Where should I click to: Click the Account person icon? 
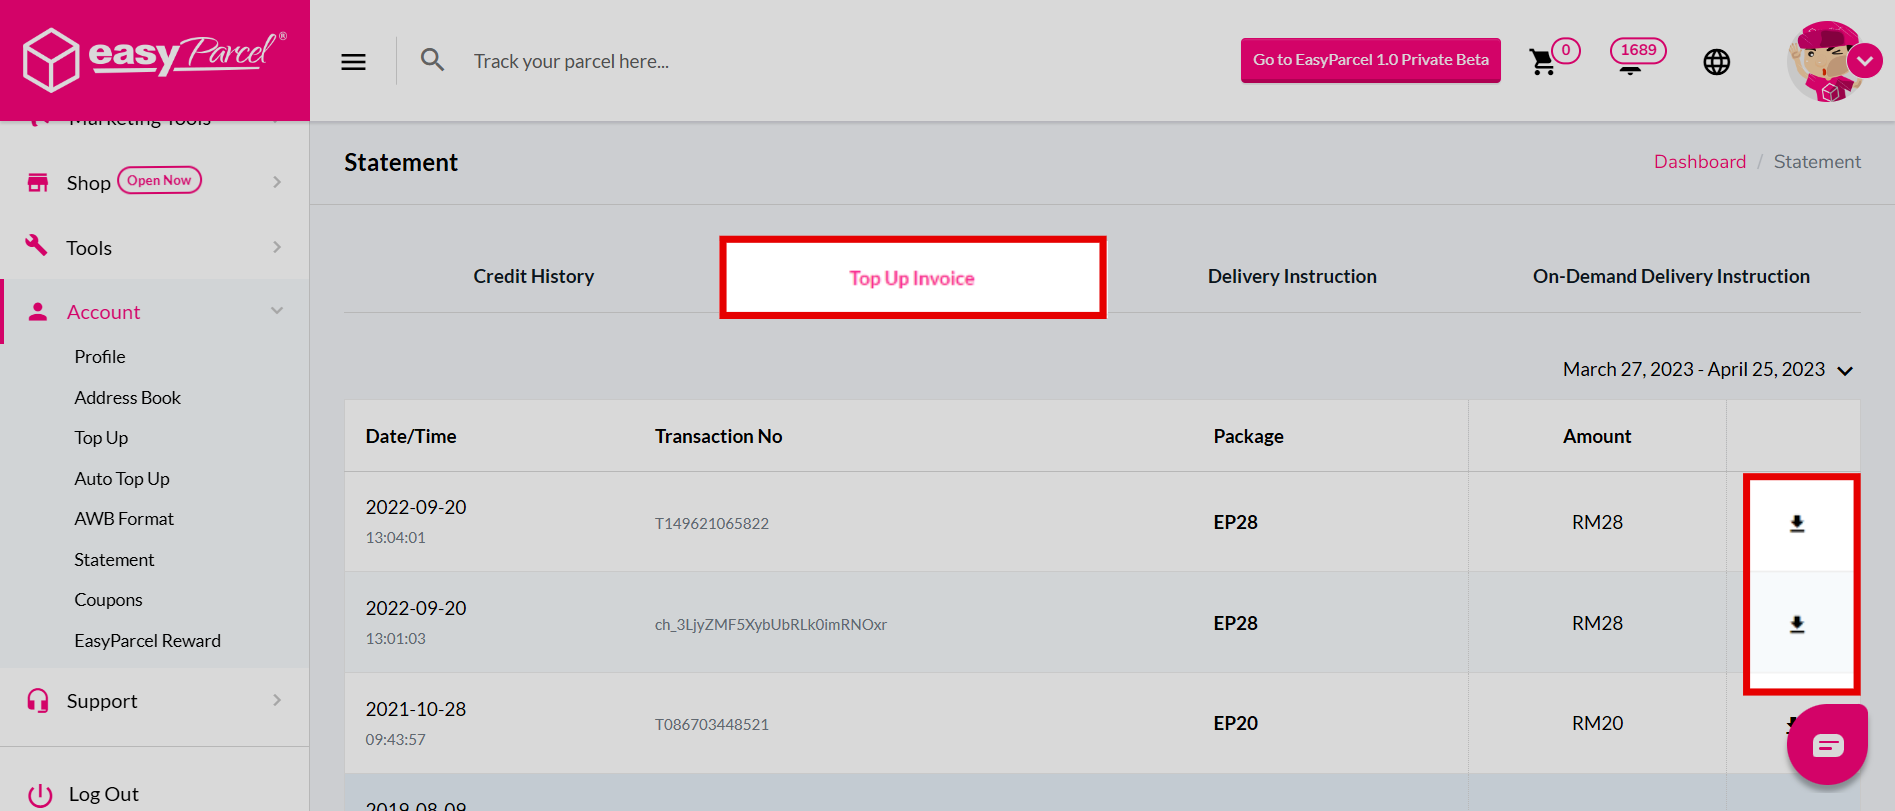click(38, 312)
